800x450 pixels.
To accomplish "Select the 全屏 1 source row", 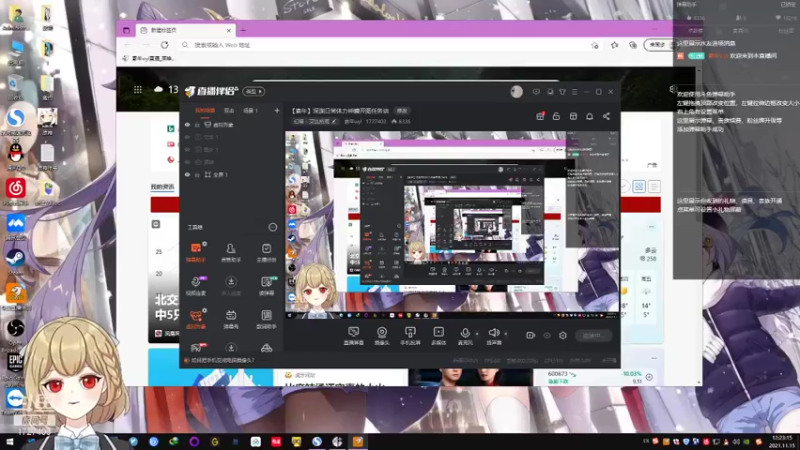I will point(232,174).
